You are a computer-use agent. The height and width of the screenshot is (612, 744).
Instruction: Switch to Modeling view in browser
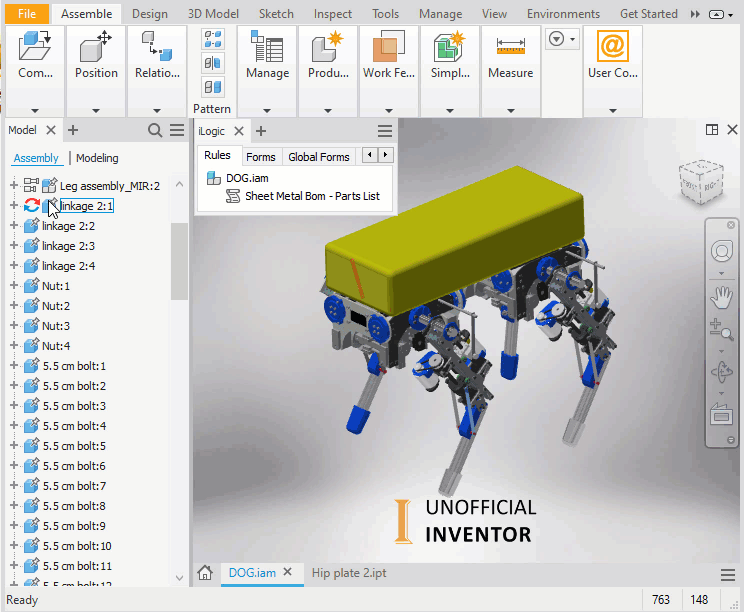pos(97,158)
